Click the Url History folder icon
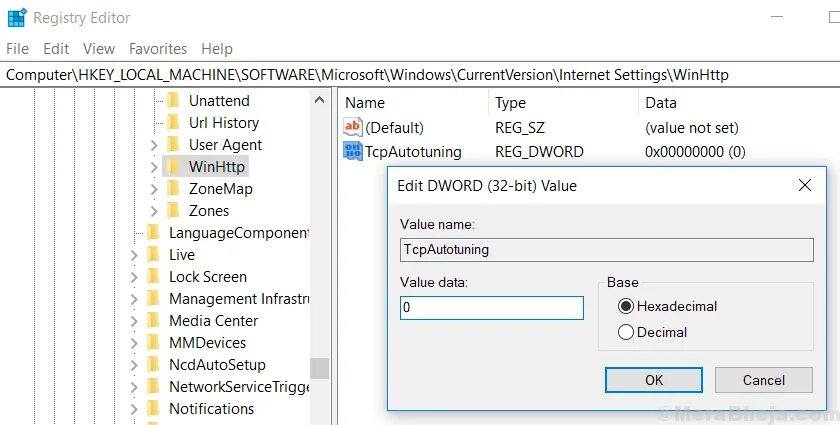 click(x=172, y=123)
